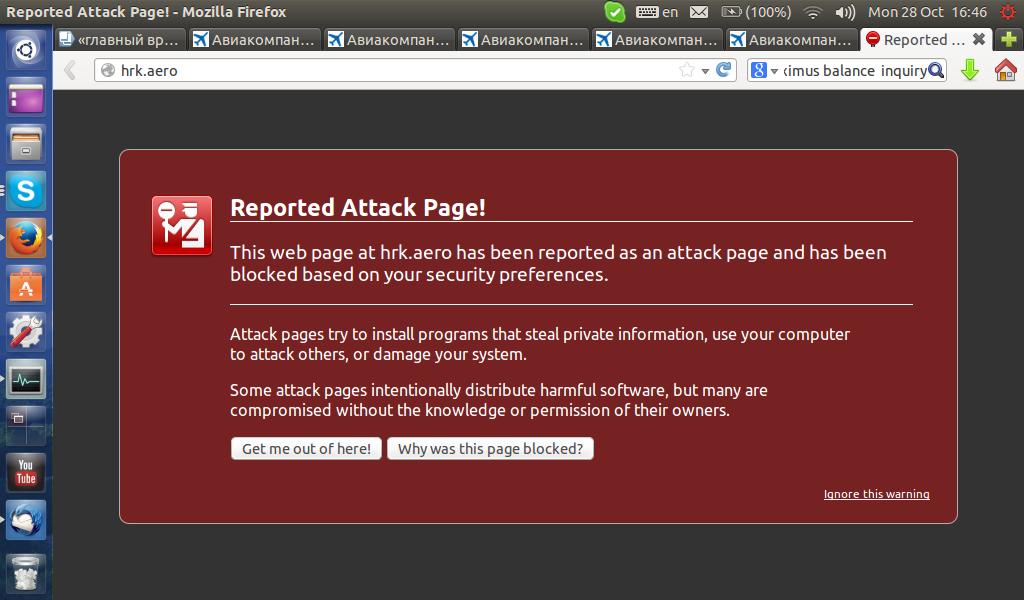Open the YouTube launcher icon

(26, 472)
